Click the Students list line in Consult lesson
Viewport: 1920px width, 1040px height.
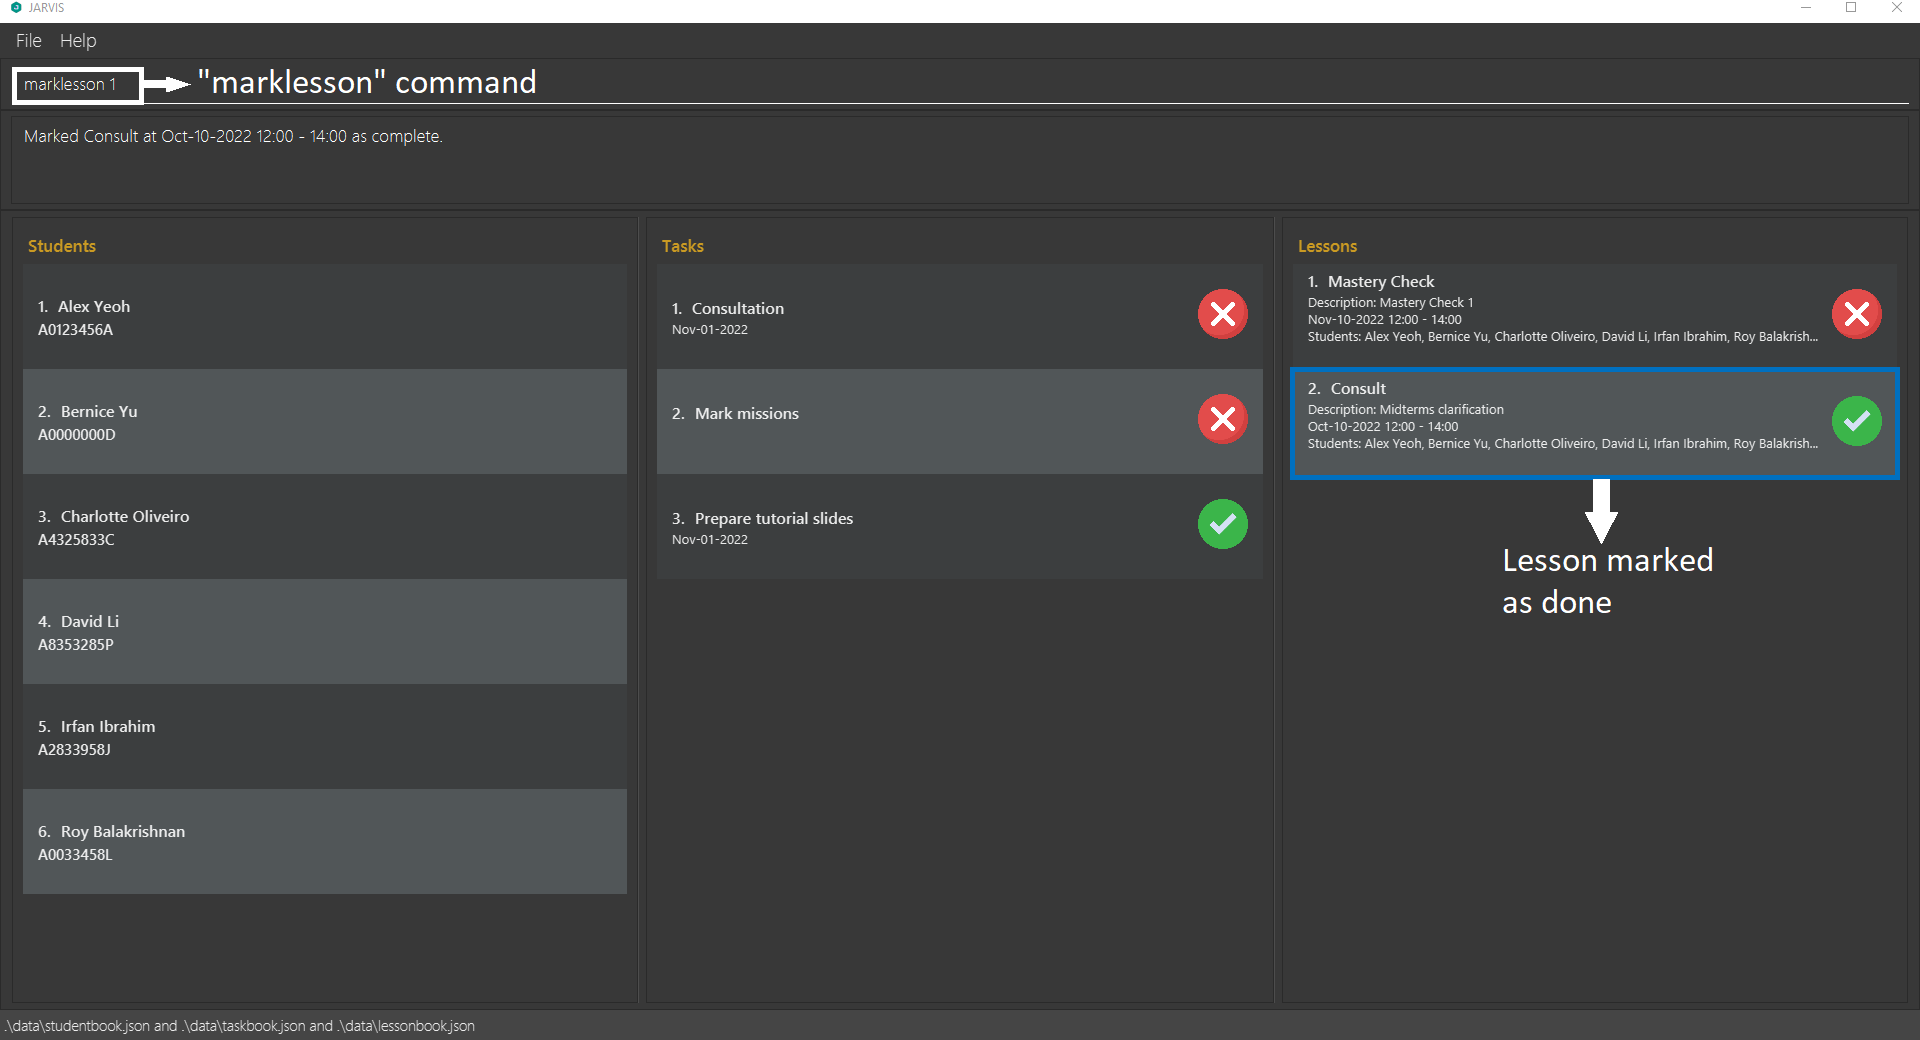pos(1563,444)
